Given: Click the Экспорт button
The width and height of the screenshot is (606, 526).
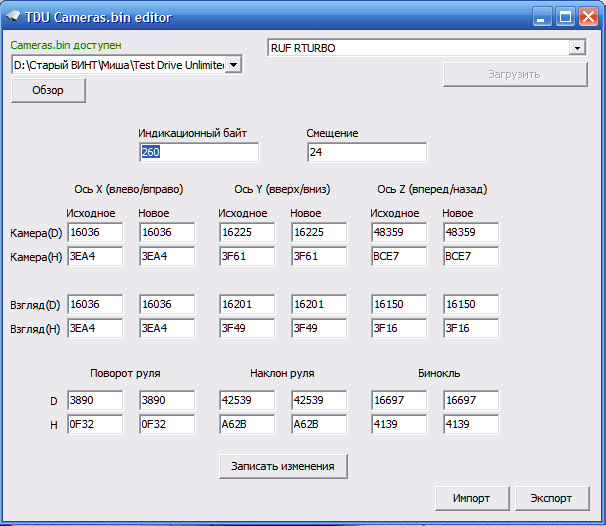Looking at the screenshot, I should click(x=551, y=498).
